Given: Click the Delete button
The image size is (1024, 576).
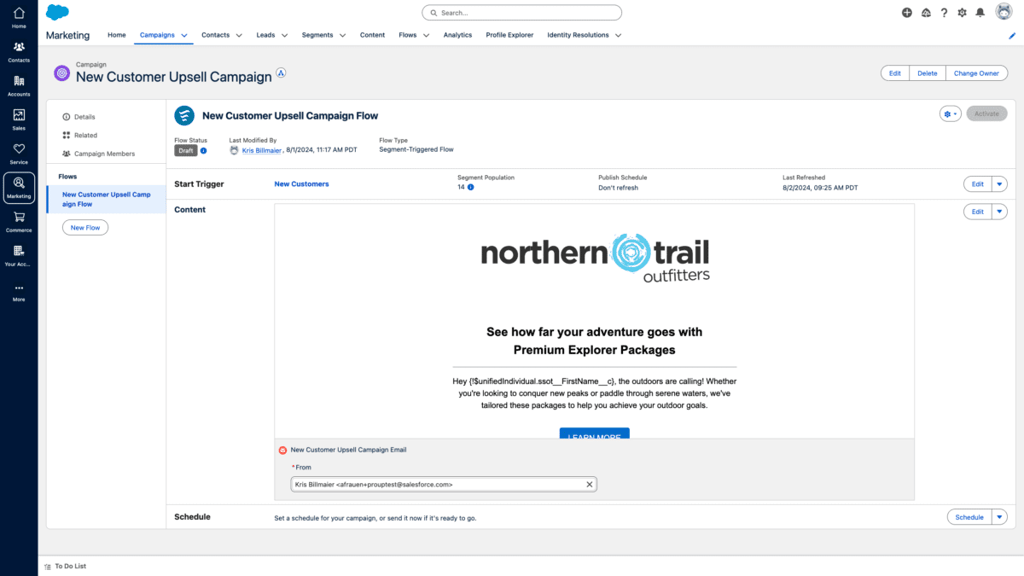Looking at the screenshot, I should point(927,73).
